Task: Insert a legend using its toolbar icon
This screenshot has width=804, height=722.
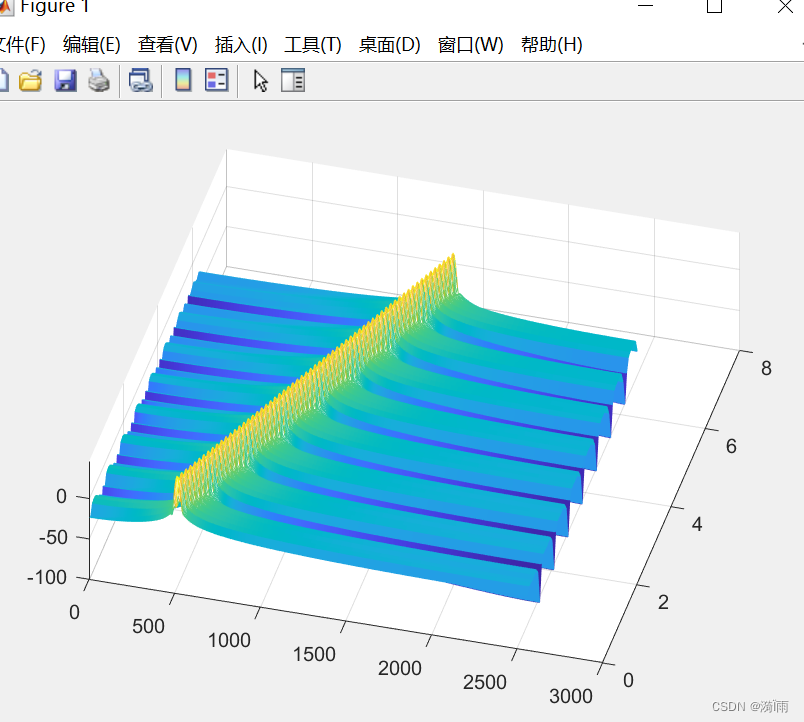Action: pyautogui.click(x=216, y=80)
